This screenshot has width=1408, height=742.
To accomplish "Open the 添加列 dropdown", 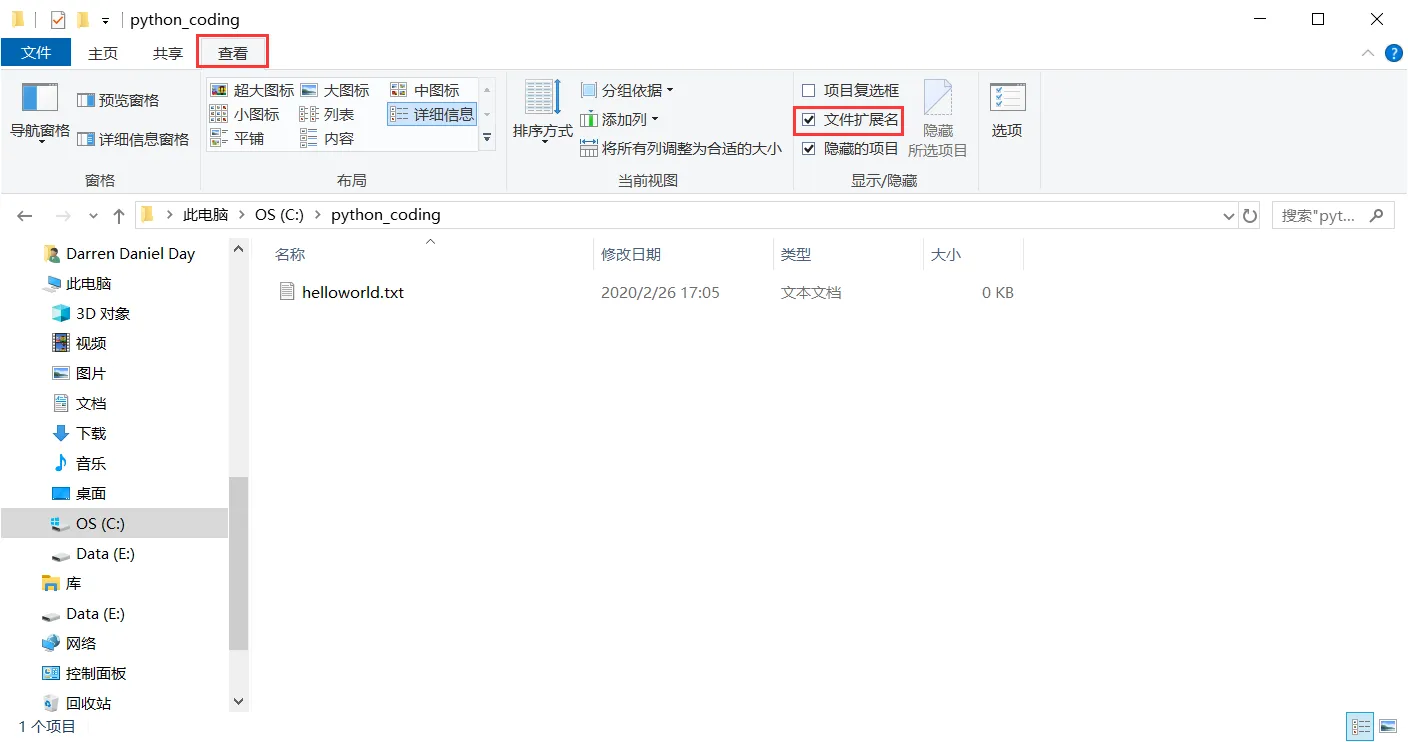I will click(x=620, y=119).
